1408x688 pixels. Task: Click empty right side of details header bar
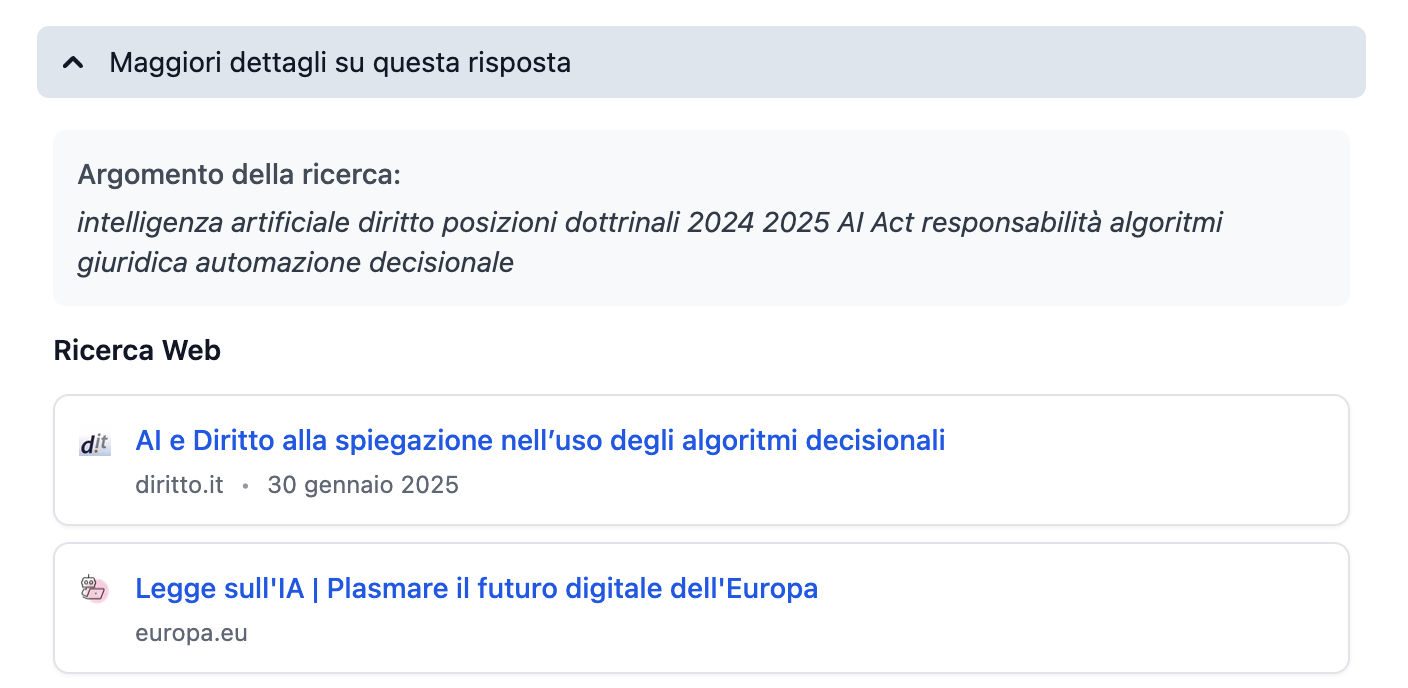pos(1000,63)
